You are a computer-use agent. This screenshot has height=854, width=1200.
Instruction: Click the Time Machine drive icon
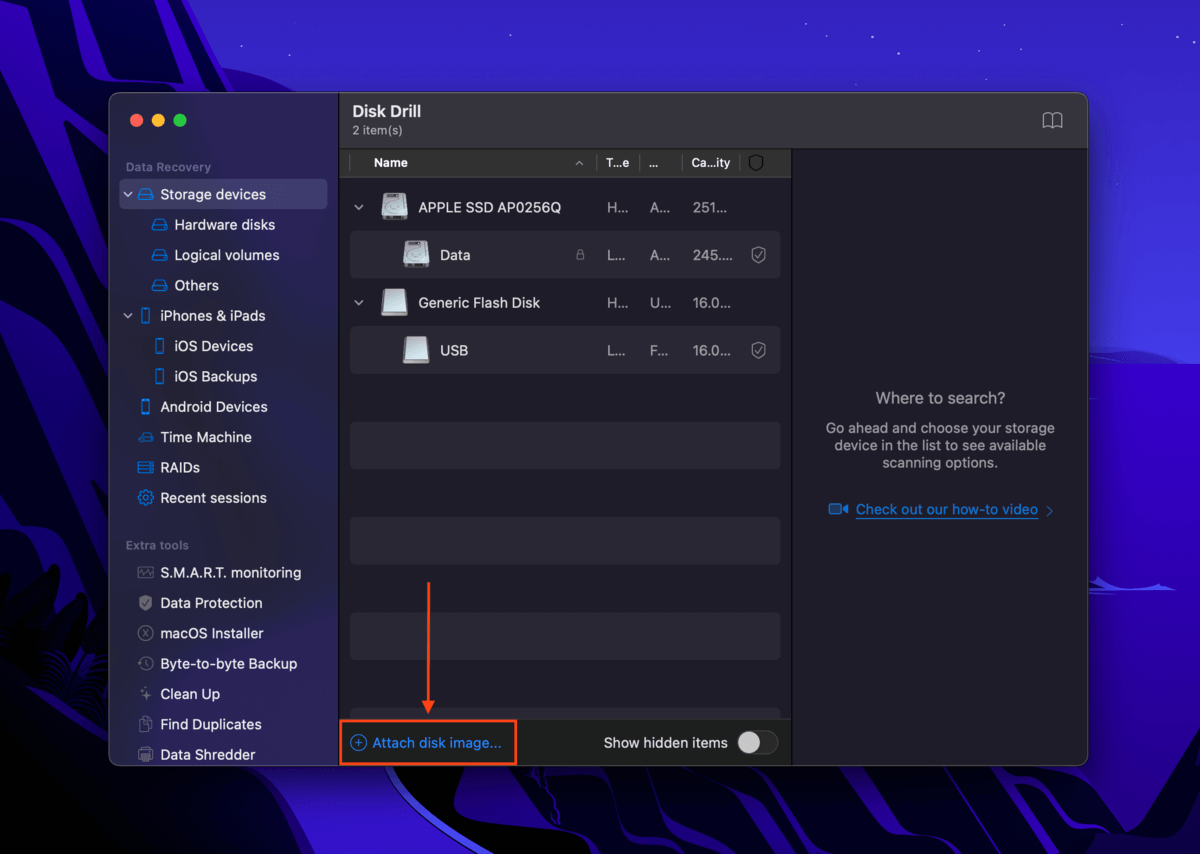click(145, 437)
